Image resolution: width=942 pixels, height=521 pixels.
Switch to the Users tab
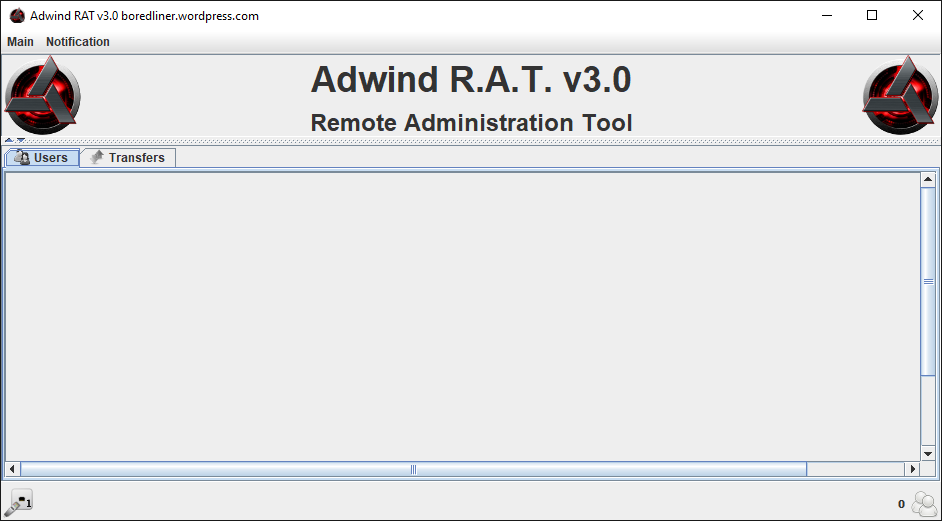pyautogui.click(x=42, y=158)
